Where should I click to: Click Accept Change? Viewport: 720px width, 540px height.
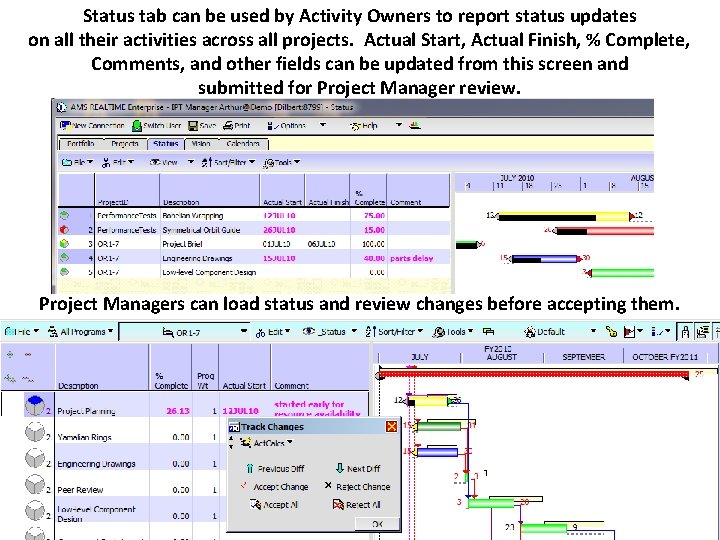coord(275,487)
